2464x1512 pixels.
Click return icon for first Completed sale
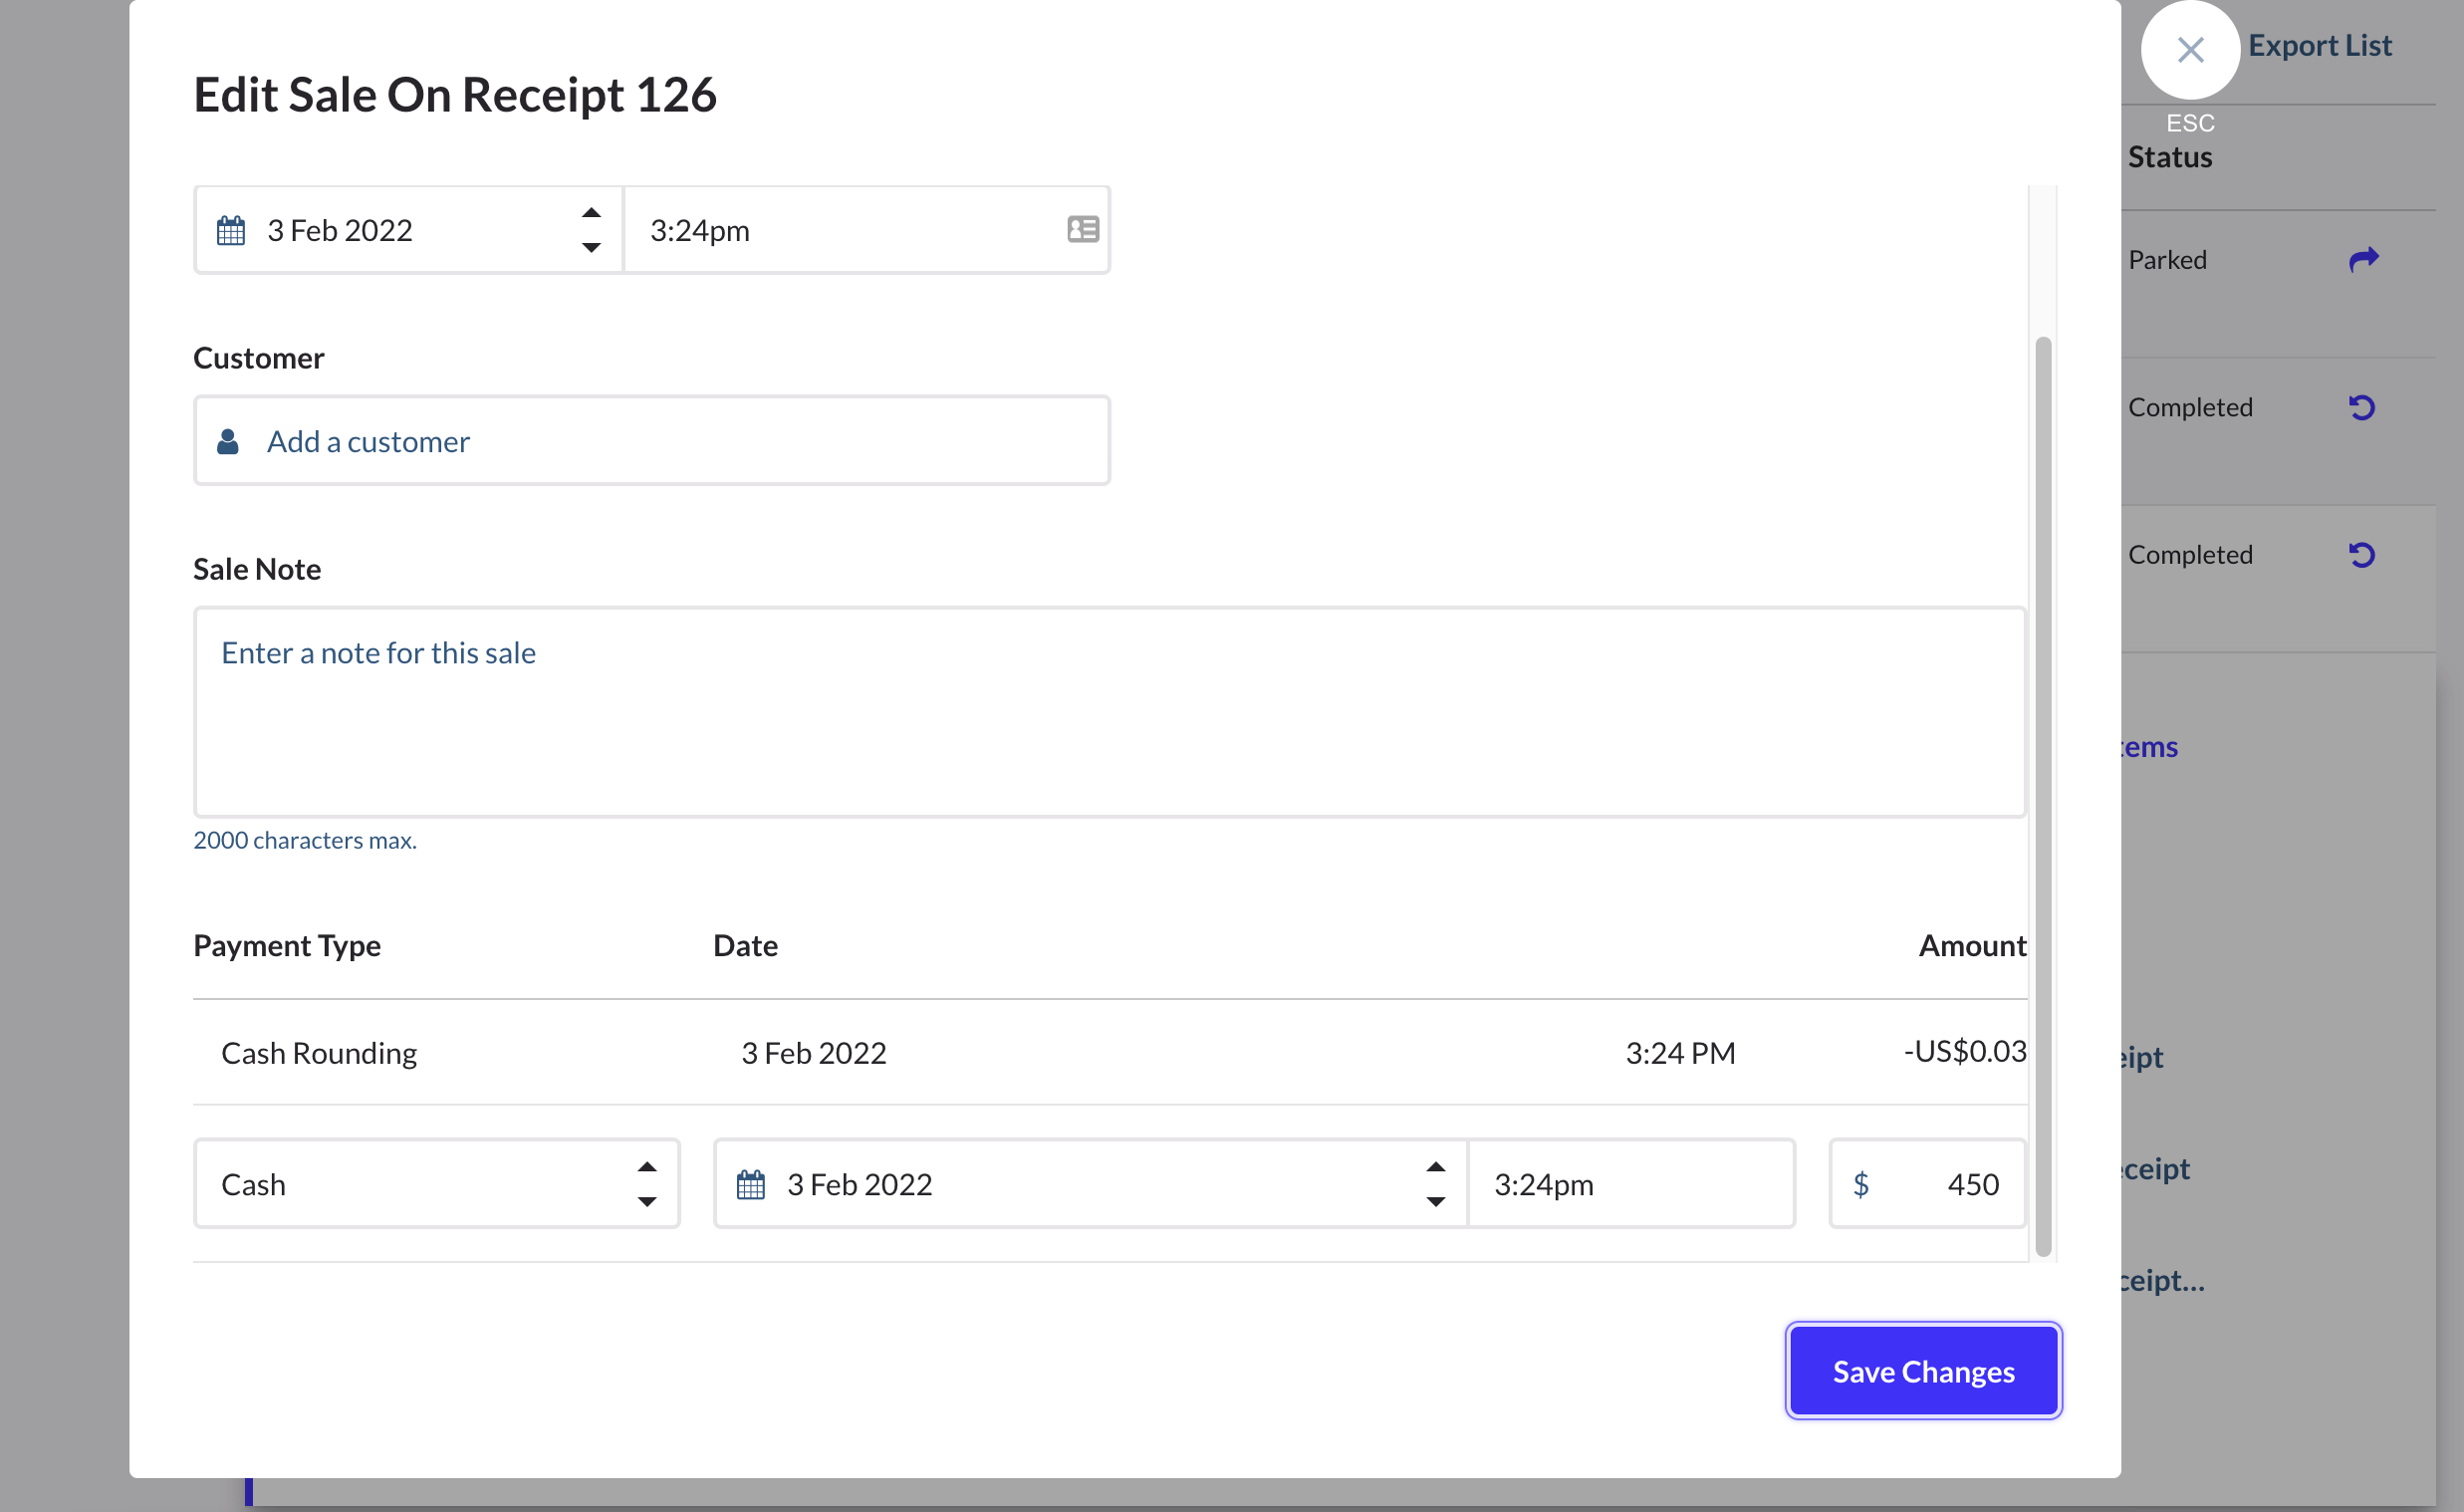click(2361, 407)
